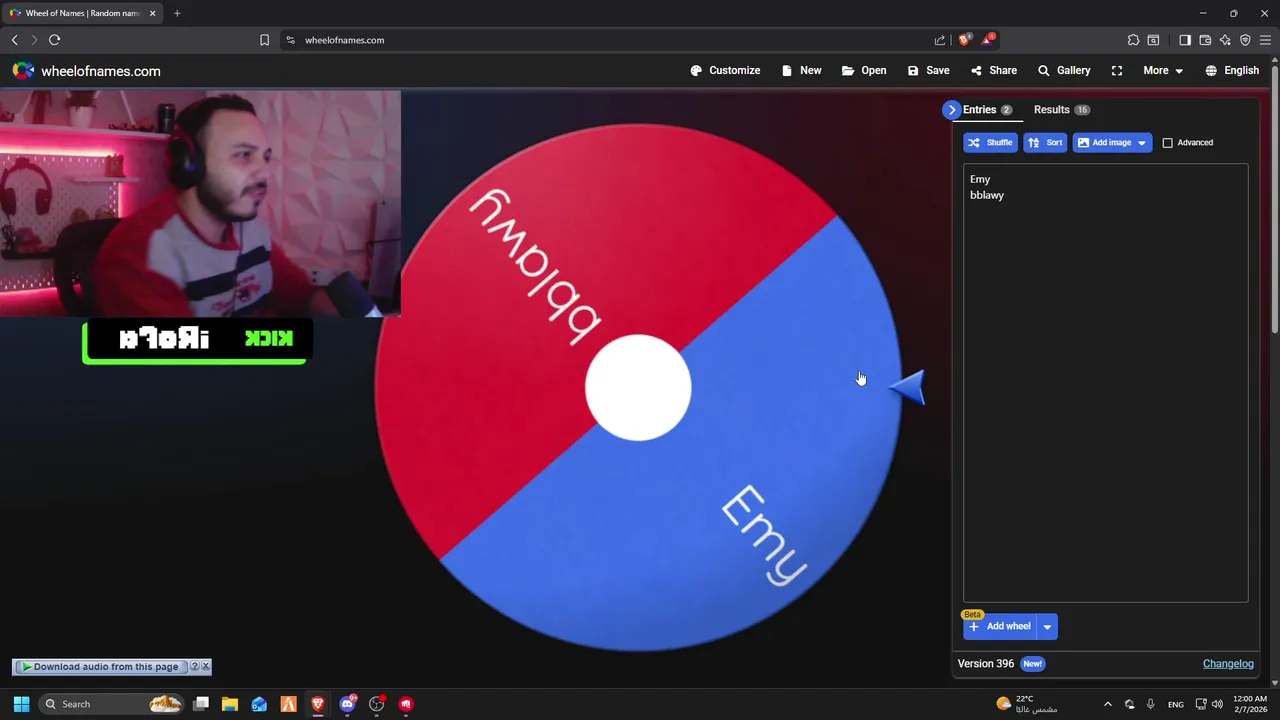
Task: Open the Changelog link
Action: coord(1228,664)
